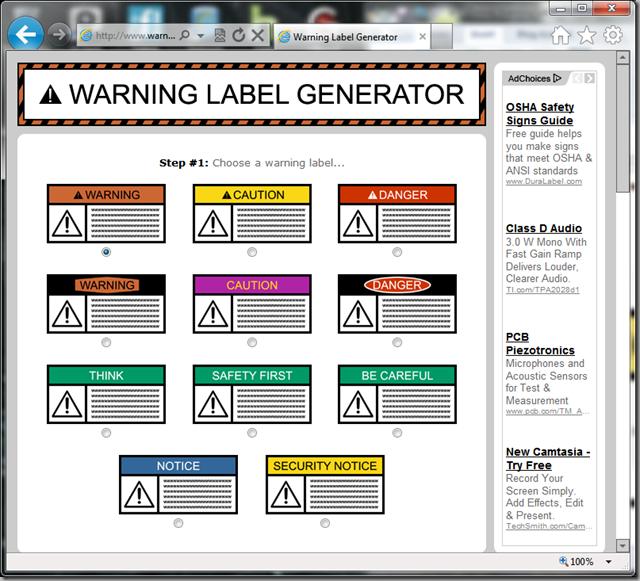640x581 pixels.
Task: Expand the address bar autocomplete dropdown arrow
Action: point(201,36)
